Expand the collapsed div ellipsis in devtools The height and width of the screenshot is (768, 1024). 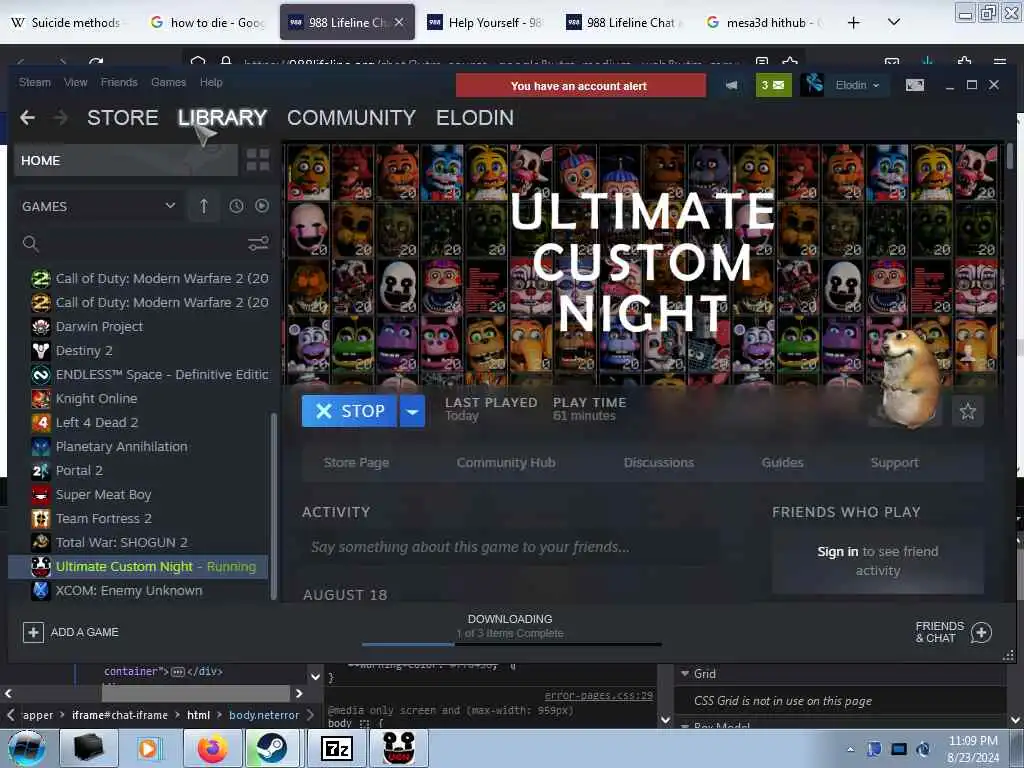click(x=178, y=671)
